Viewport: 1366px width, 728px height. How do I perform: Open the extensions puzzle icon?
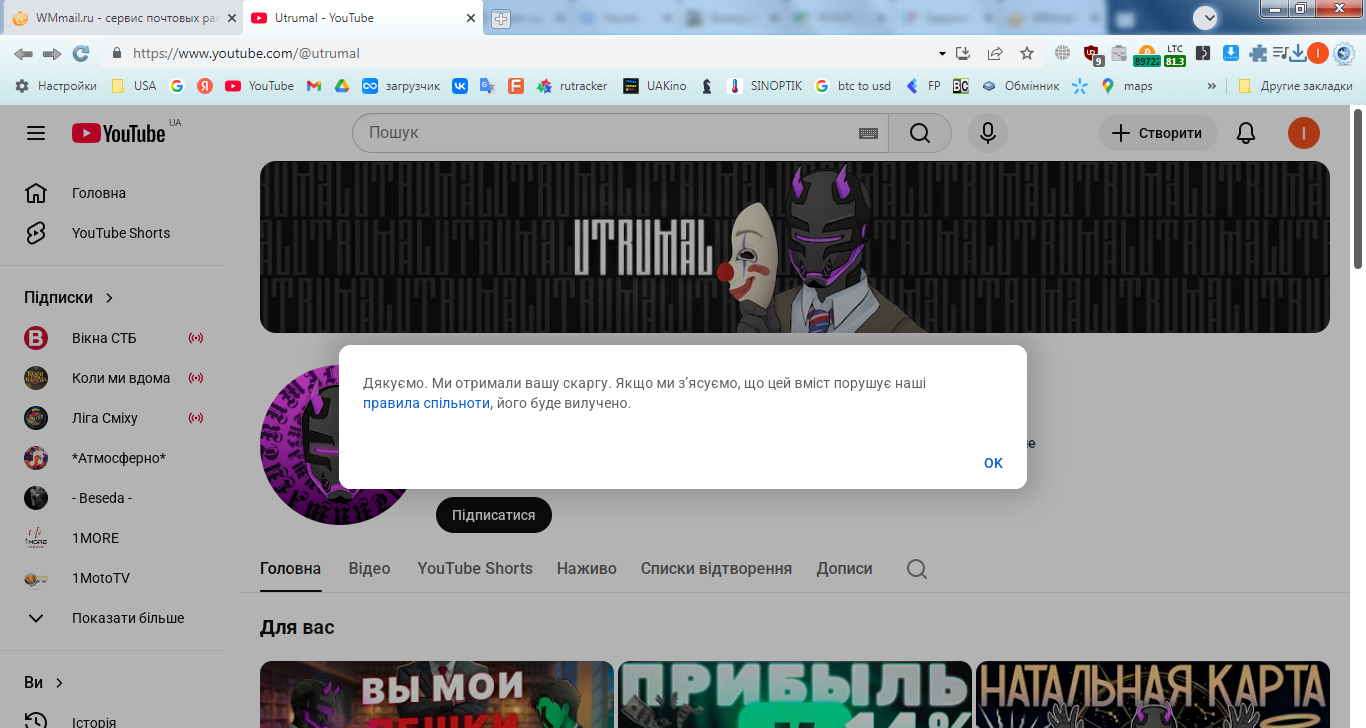pos(1258,53)
